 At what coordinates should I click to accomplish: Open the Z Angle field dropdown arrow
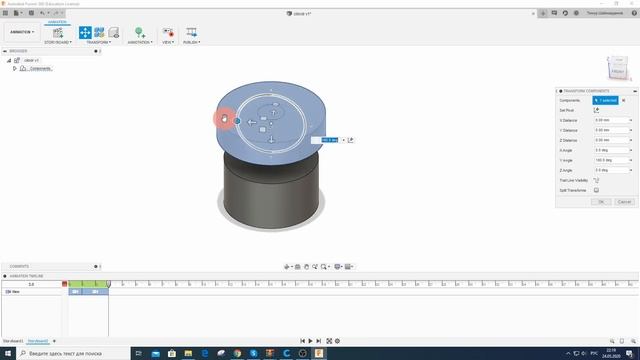[x=631, y=170]
